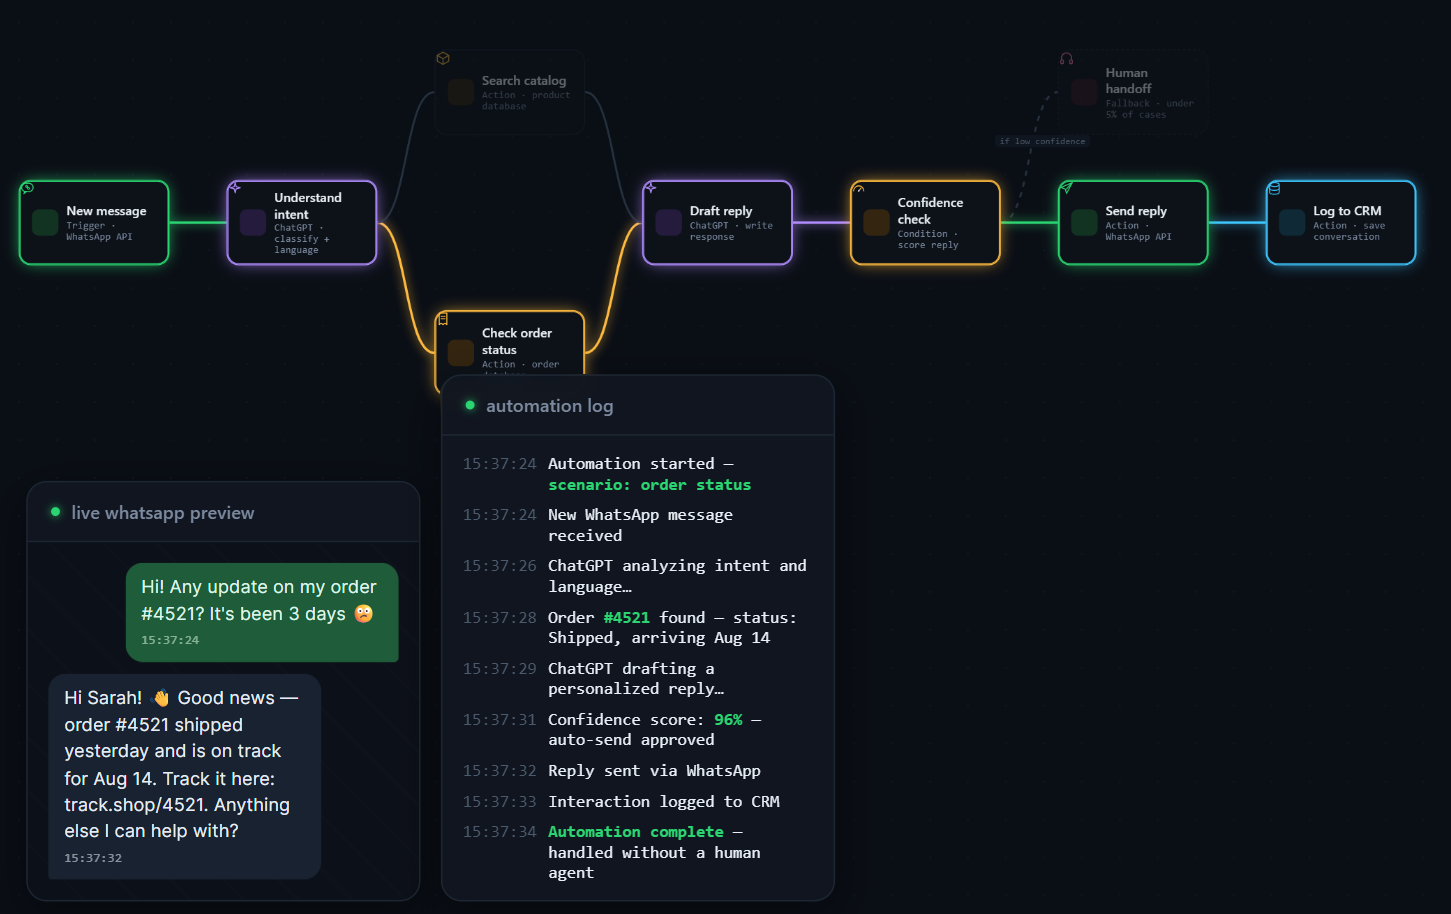The image size is (1451, 914).
Task: Select the Understand intent node title
Action: (x=308, y=206)
